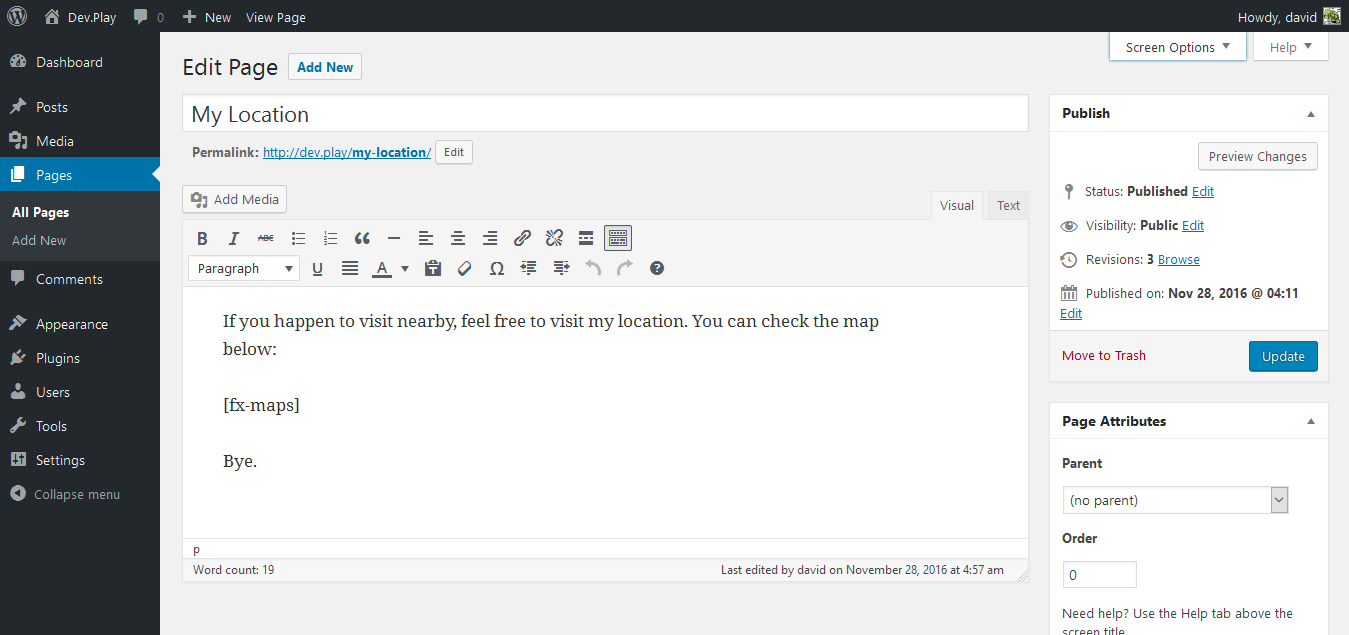Undo the last edit

(593, 268)
